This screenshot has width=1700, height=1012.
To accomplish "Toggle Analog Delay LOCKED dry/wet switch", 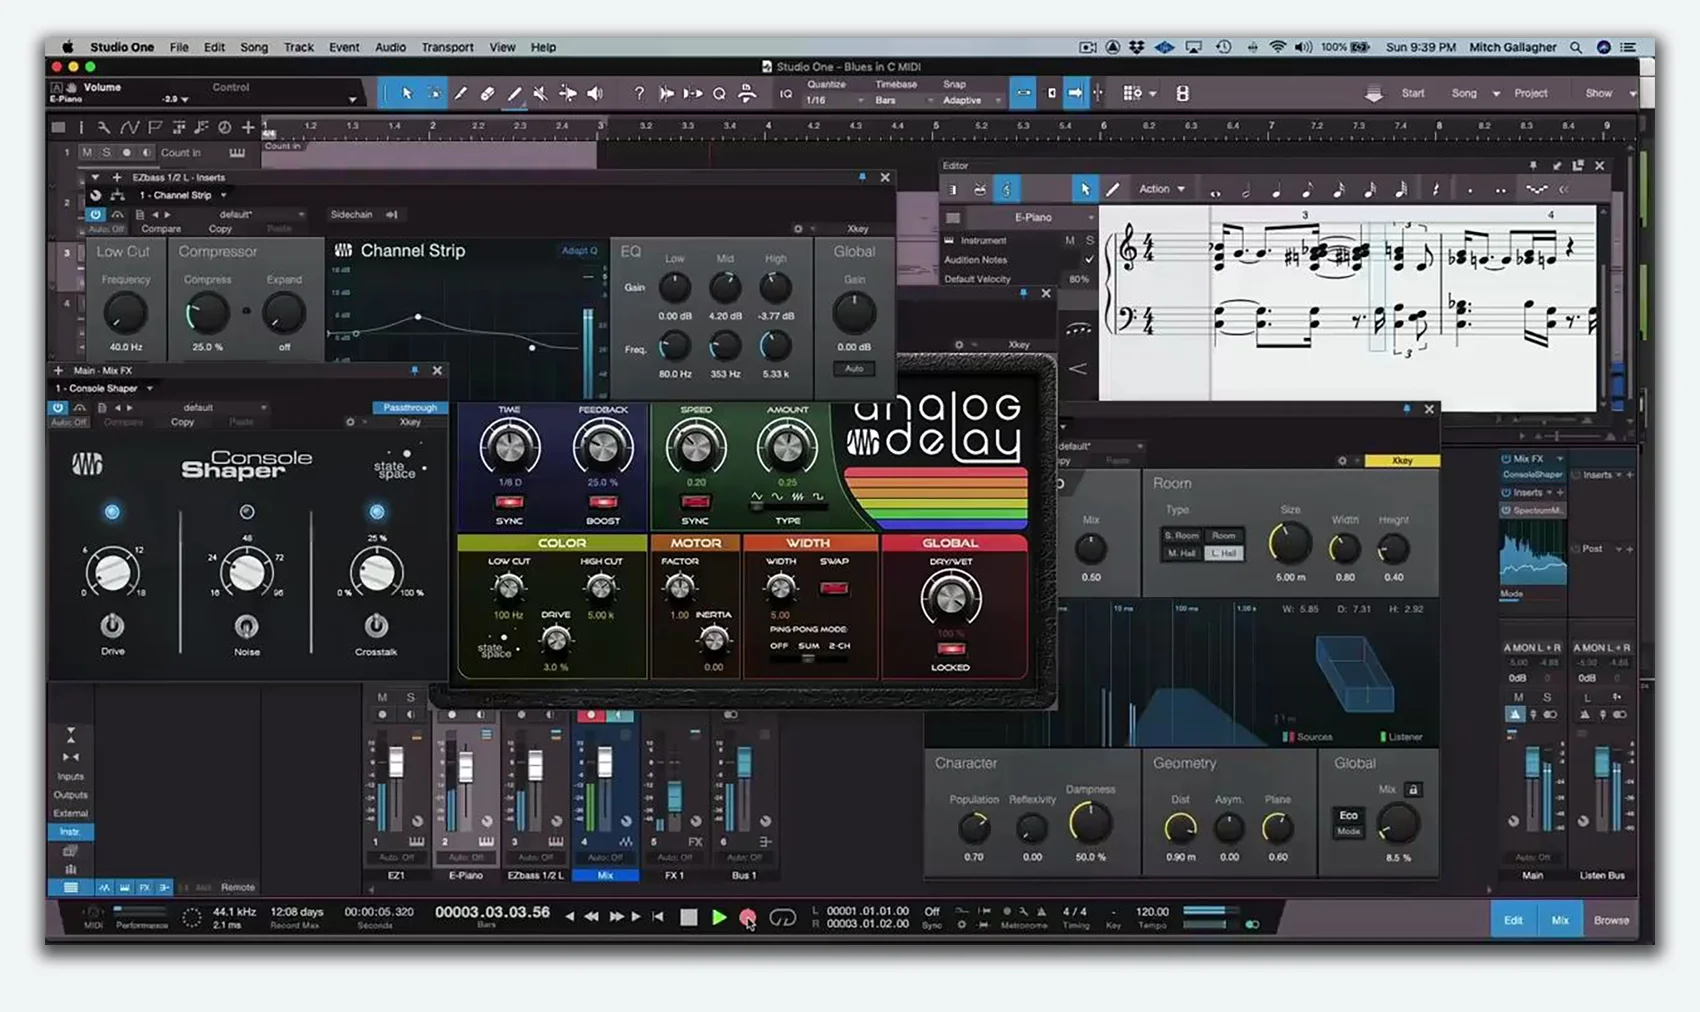I will [950, 650].
